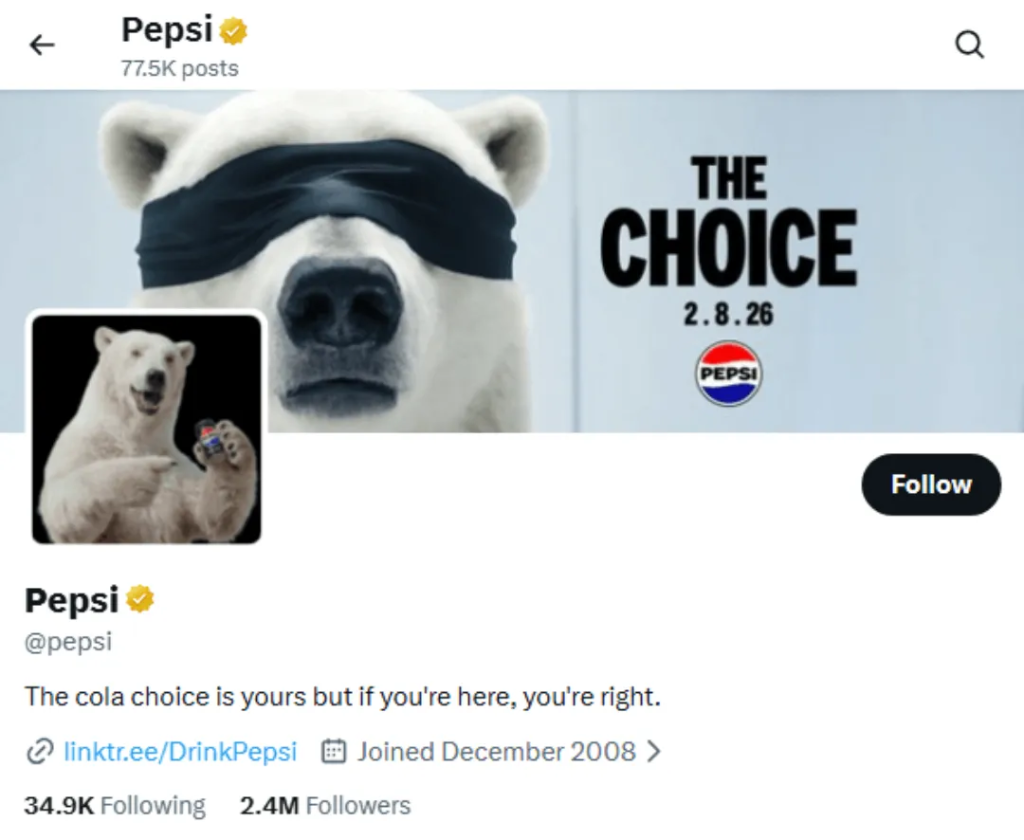
Task: Click the link chain icon before linktr.ee
Action: pyautogui.click(x=37, y=751)
